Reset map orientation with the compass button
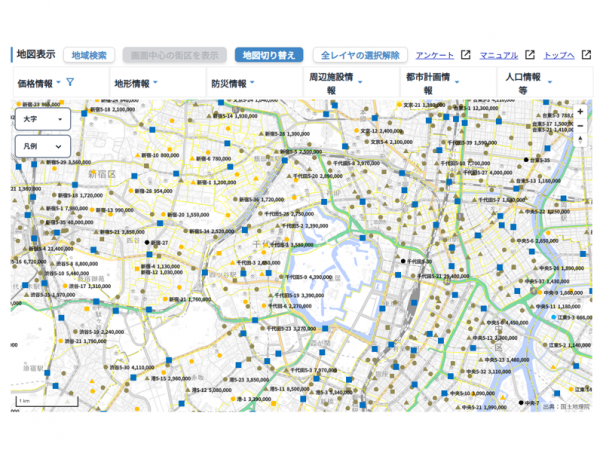Image resolution: width=600 pixels, height=450 pixels. click(x=580, y=140)
